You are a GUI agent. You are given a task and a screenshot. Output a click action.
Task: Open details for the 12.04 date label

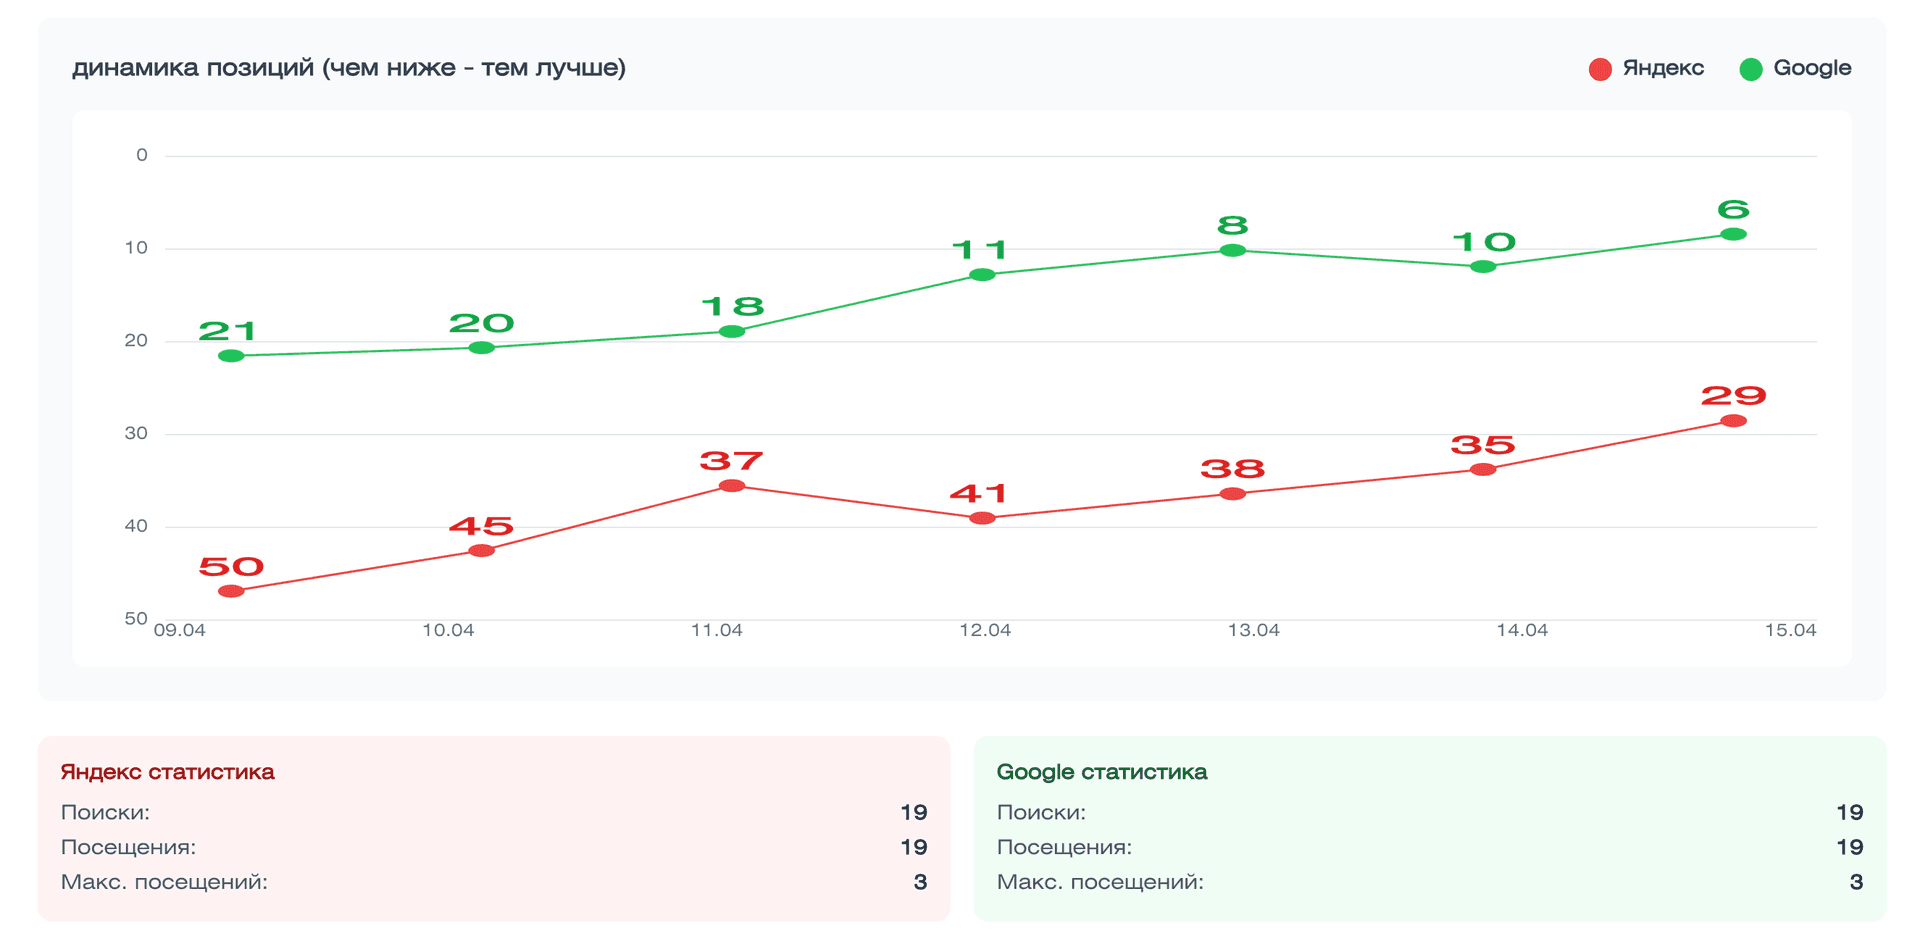pyautogui.click(x=986, y=630)
